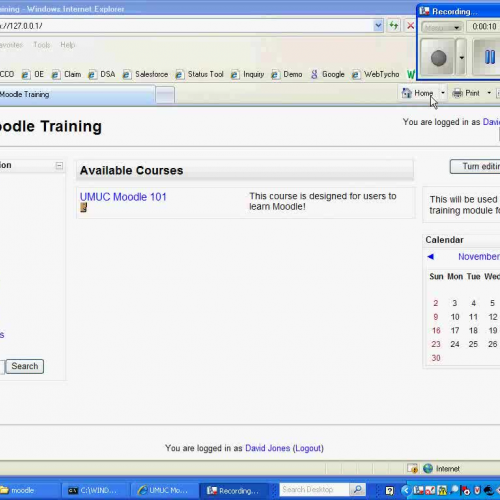This screenshot has height=500, width=500.
Task: Open the Claim favorites link
Action: (x=67, y=74)
